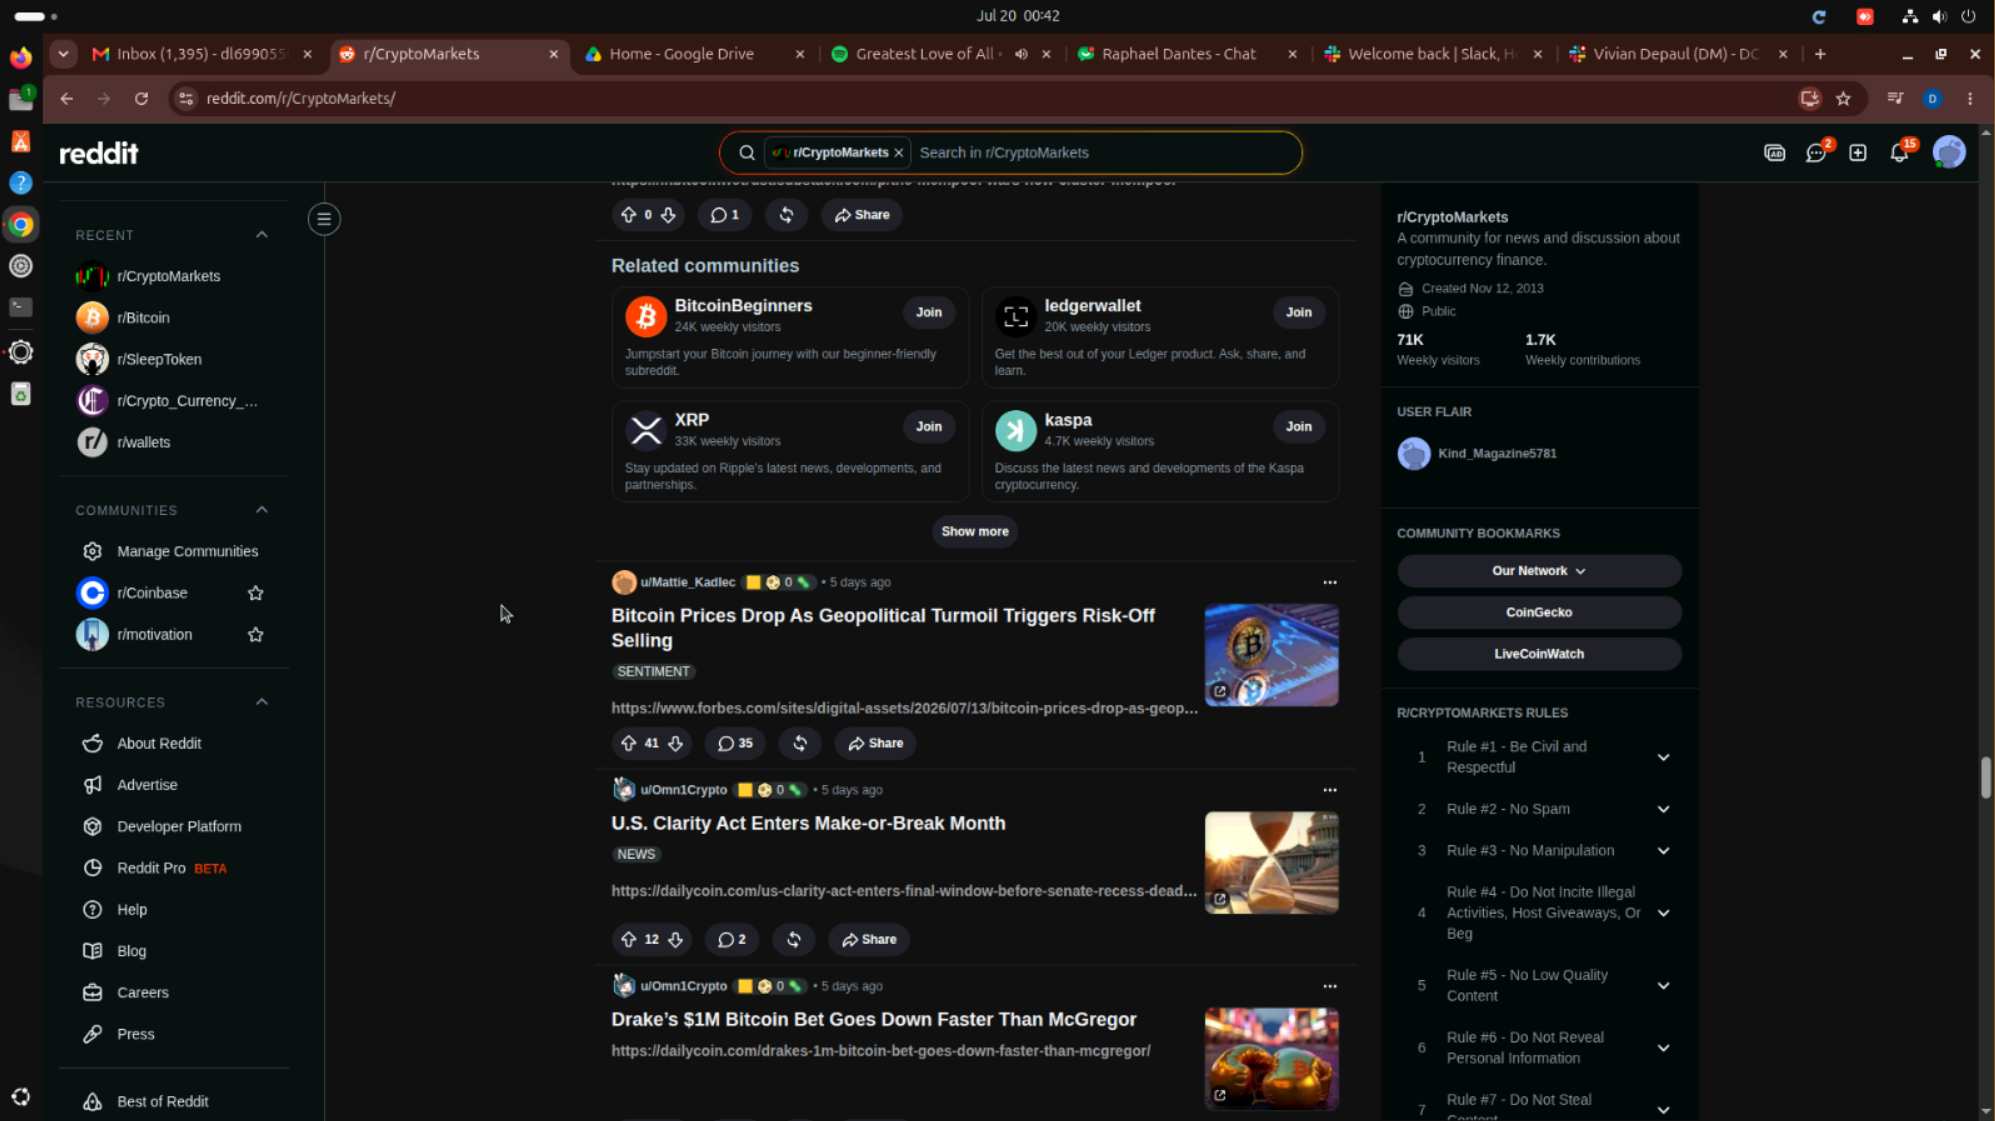Click the browser back arrow
Viewport: 1995px width, 1121px height.
(66, 98)
